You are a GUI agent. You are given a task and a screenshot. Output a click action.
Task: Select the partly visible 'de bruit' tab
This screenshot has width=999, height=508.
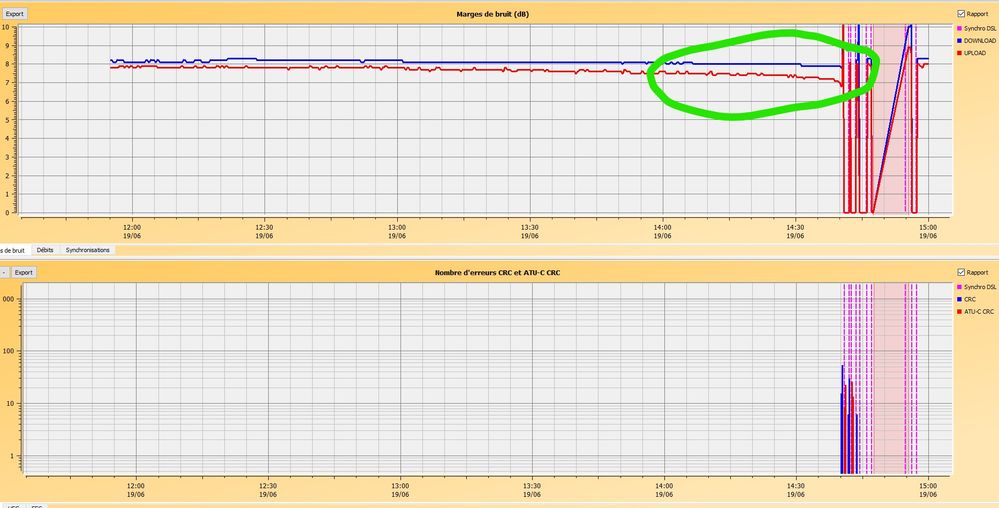coord(13,250)
